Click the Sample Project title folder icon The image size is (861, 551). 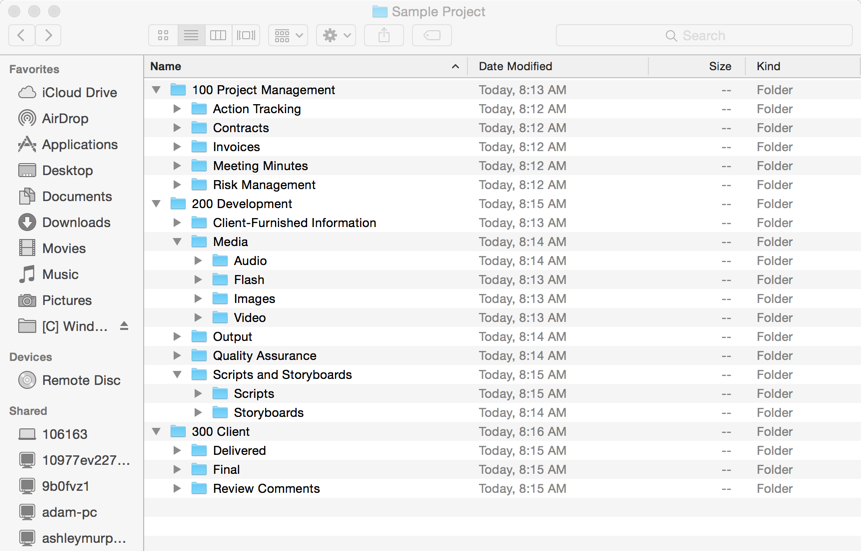[x=380, y=12]
